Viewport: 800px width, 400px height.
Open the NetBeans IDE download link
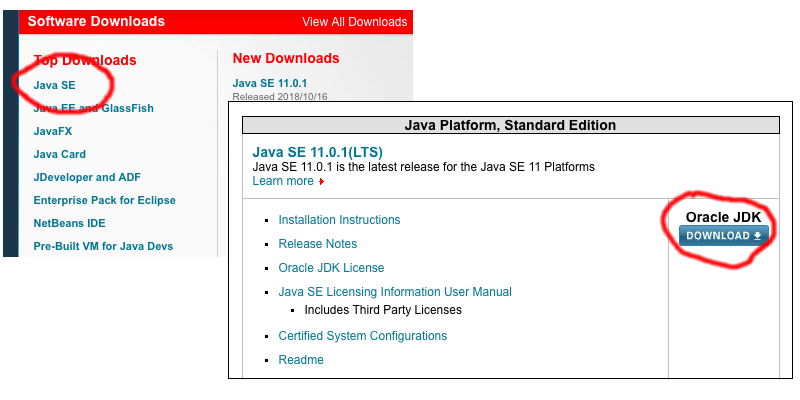tap(69, 223)
